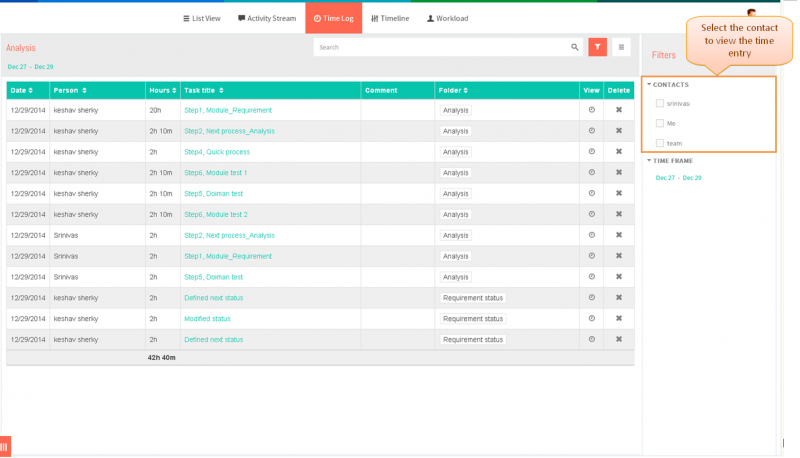Open the orange side panel handle at bottom left
The width and height of the screenshot is (800, 458).
coord(5,447)
